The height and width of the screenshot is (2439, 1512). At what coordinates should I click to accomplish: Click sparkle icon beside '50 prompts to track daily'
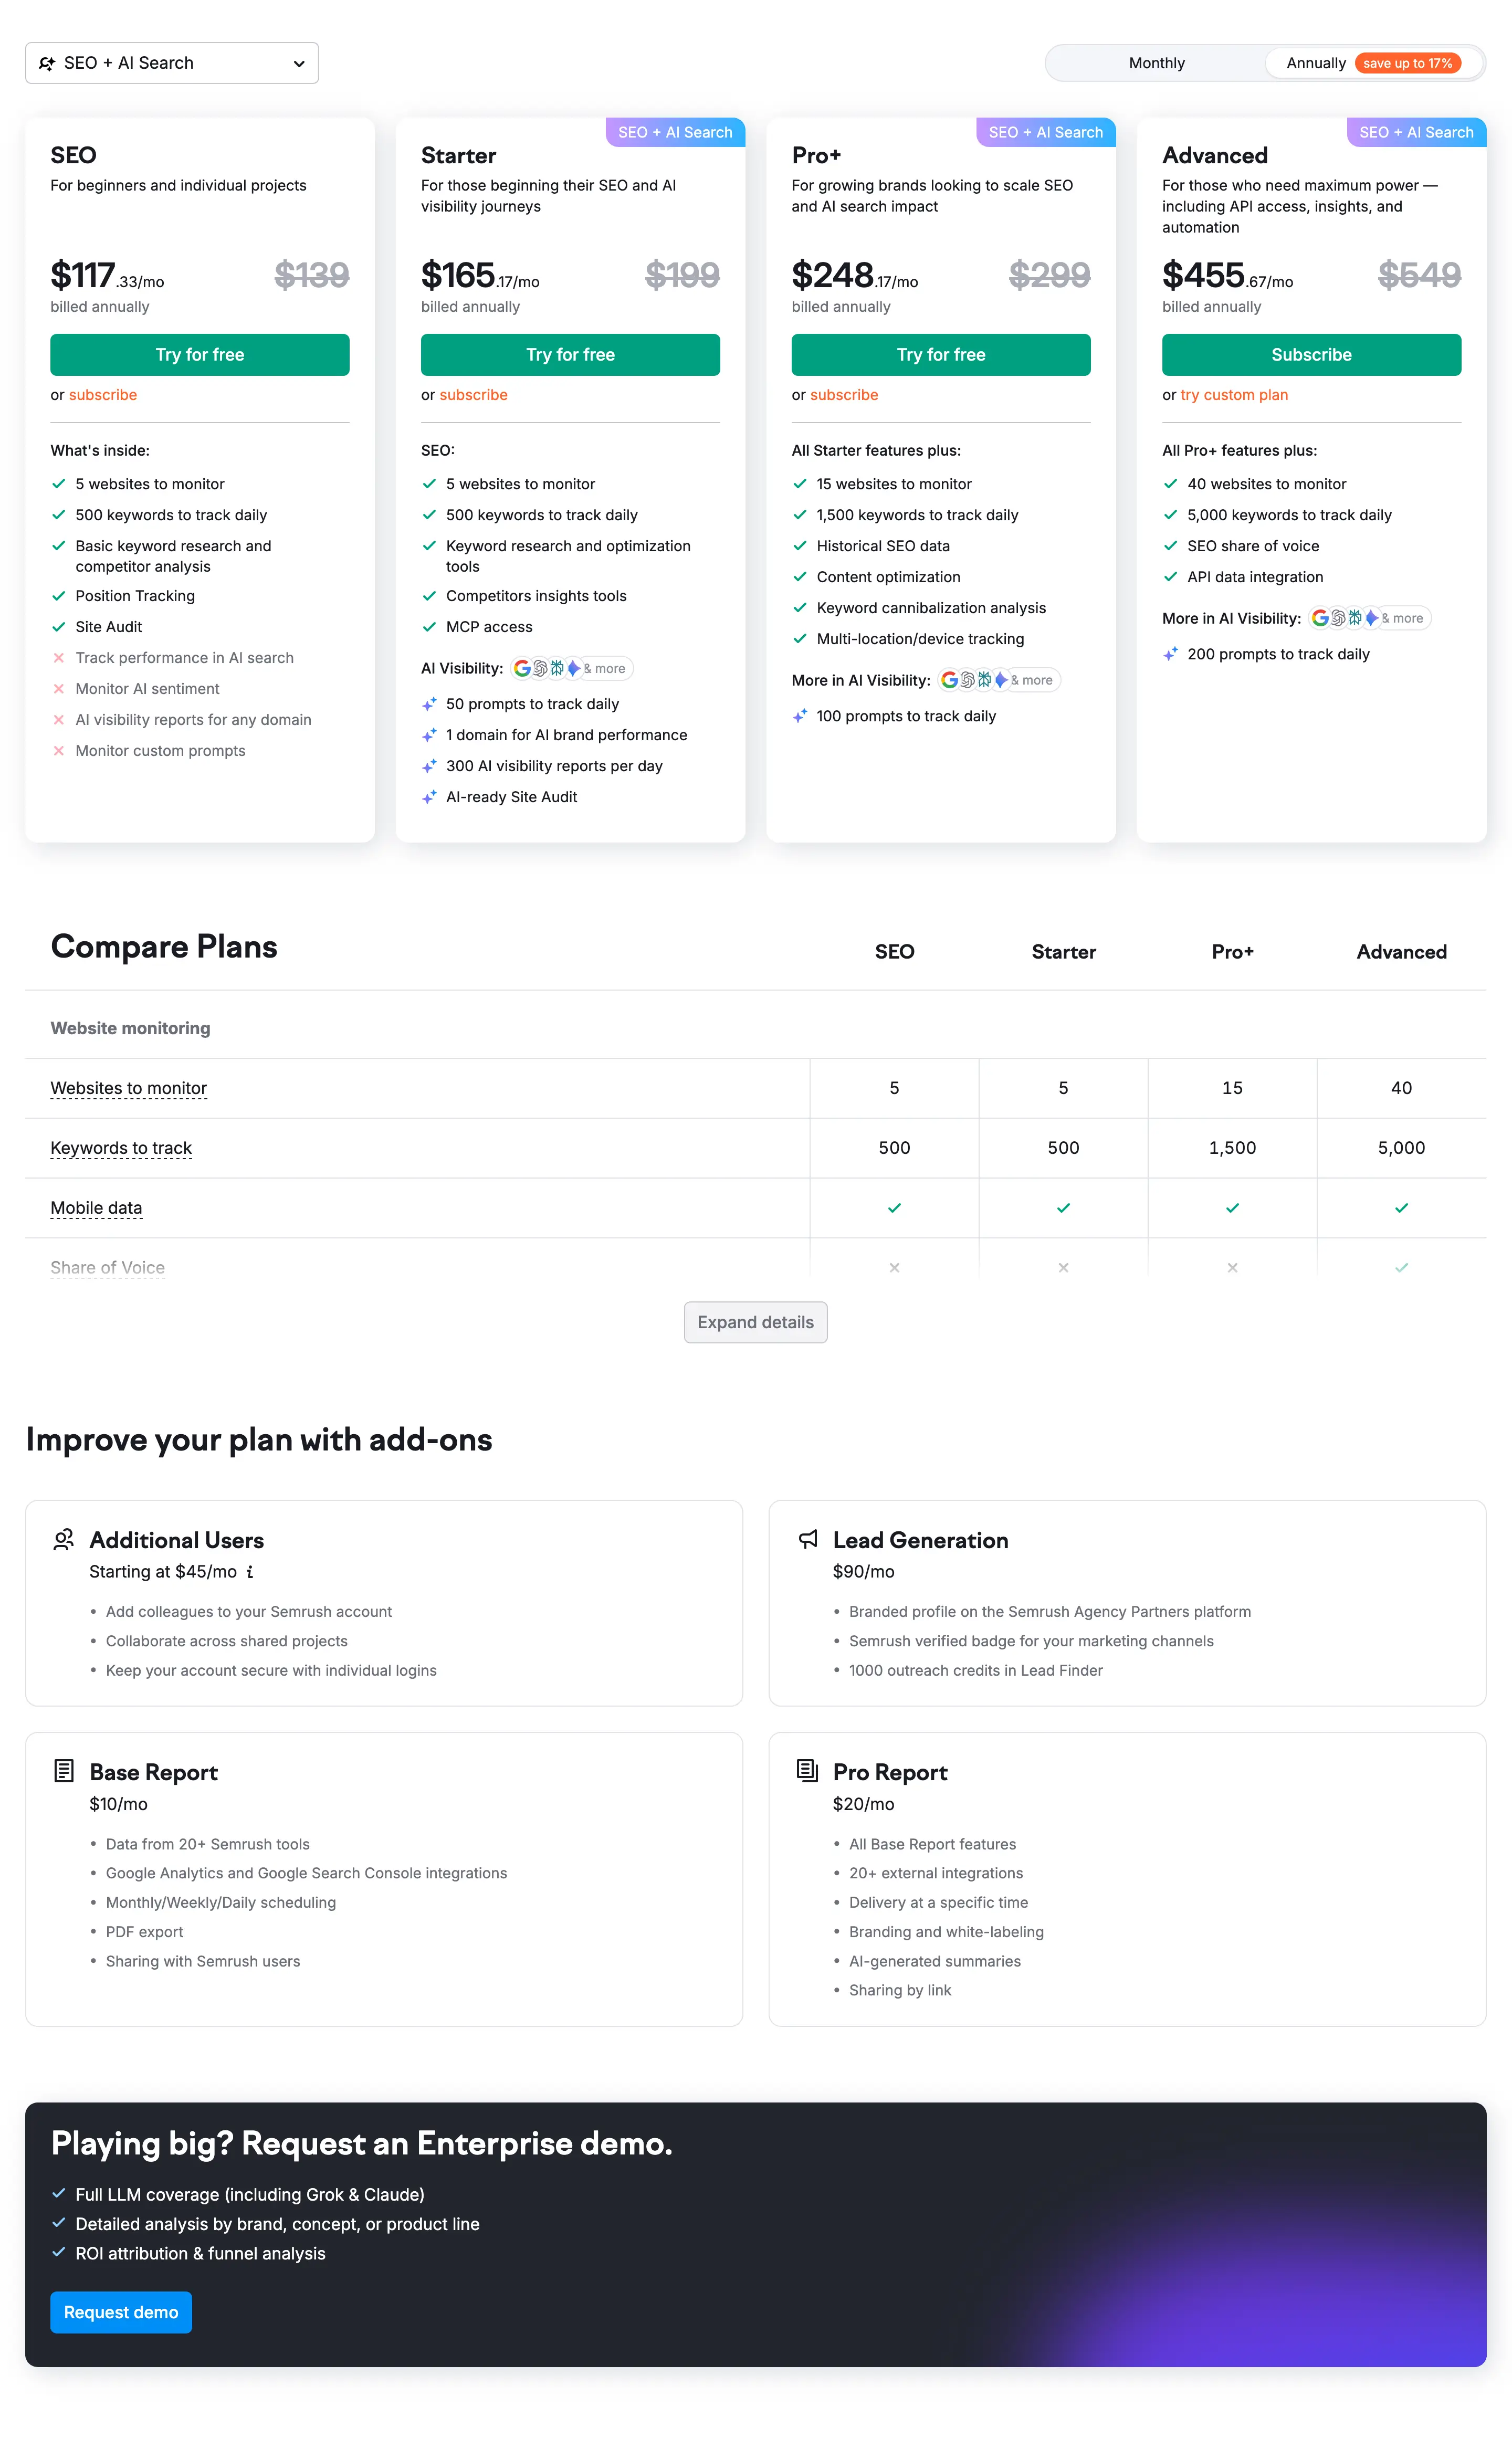click(x=429, y=704)
